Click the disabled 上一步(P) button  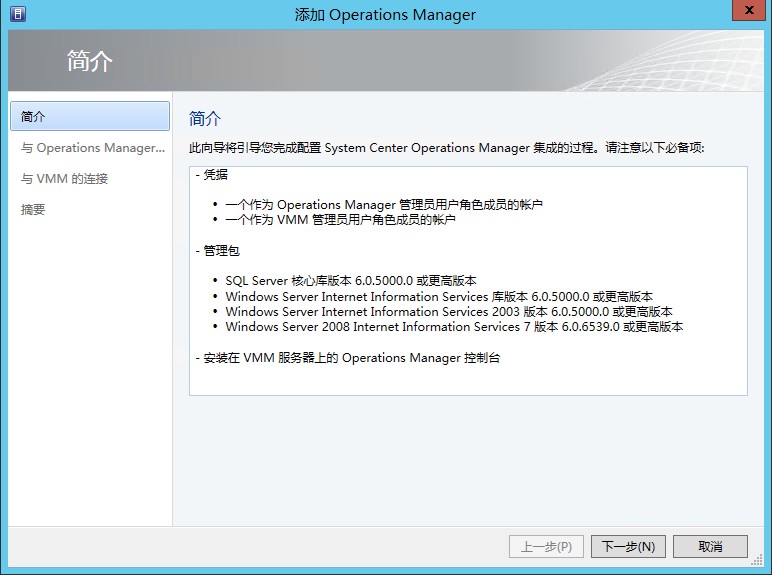[547, 546]
